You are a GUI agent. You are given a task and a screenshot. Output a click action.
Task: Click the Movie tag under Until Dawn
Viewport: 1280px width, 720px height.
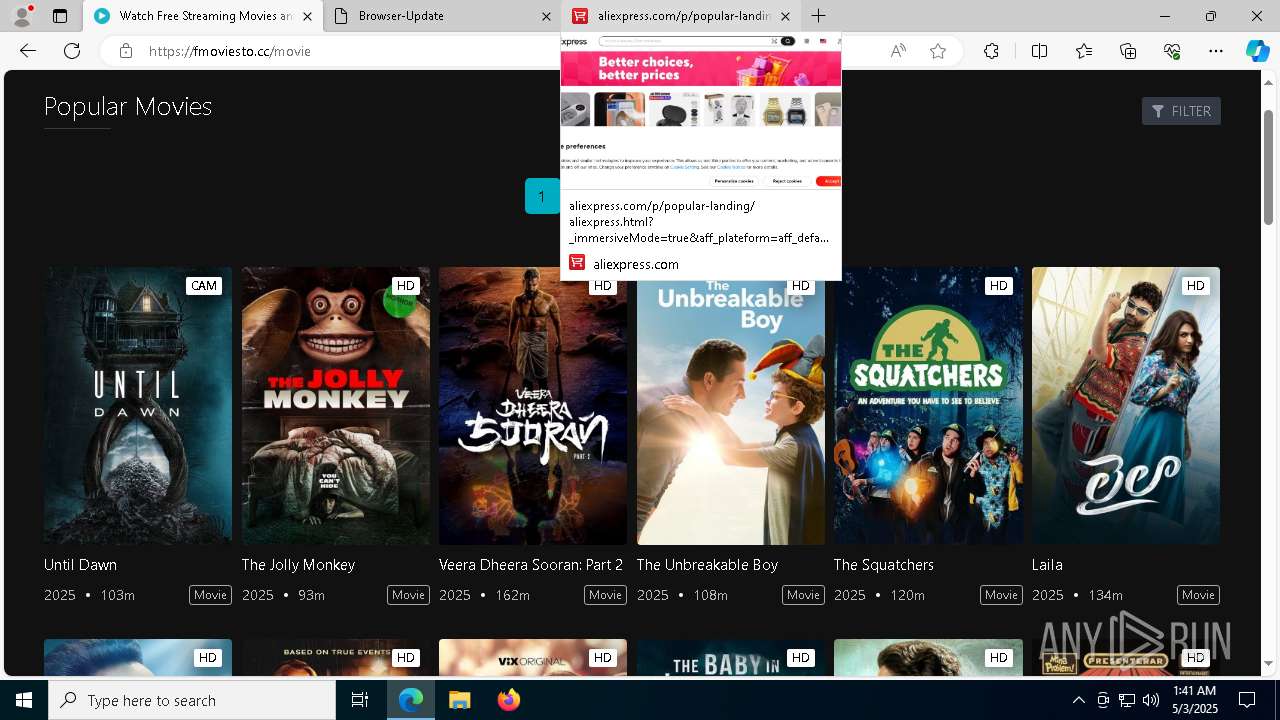coord(210,595)
